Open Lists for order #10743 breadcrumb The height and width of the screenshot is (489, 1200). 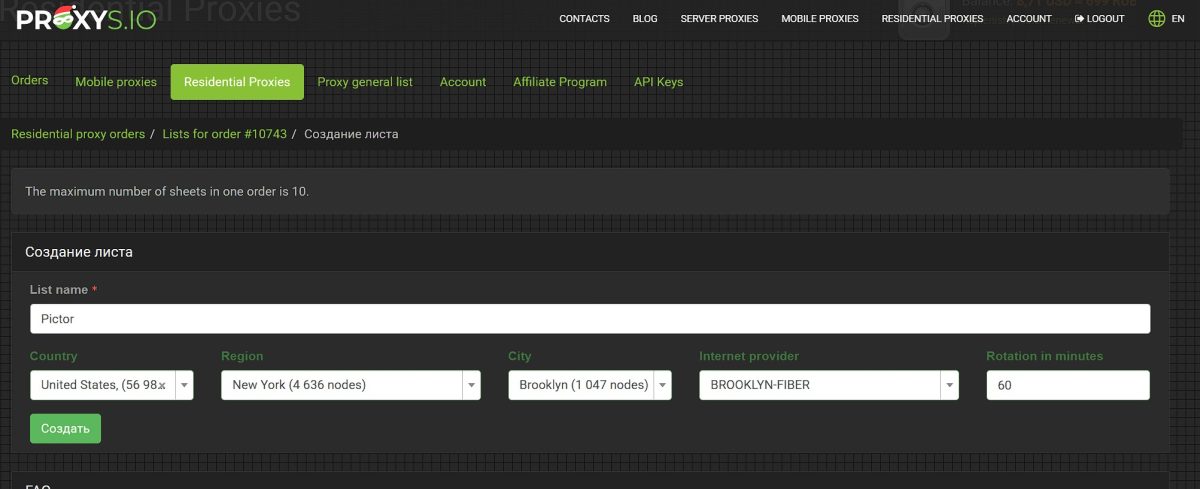[224, 134]
